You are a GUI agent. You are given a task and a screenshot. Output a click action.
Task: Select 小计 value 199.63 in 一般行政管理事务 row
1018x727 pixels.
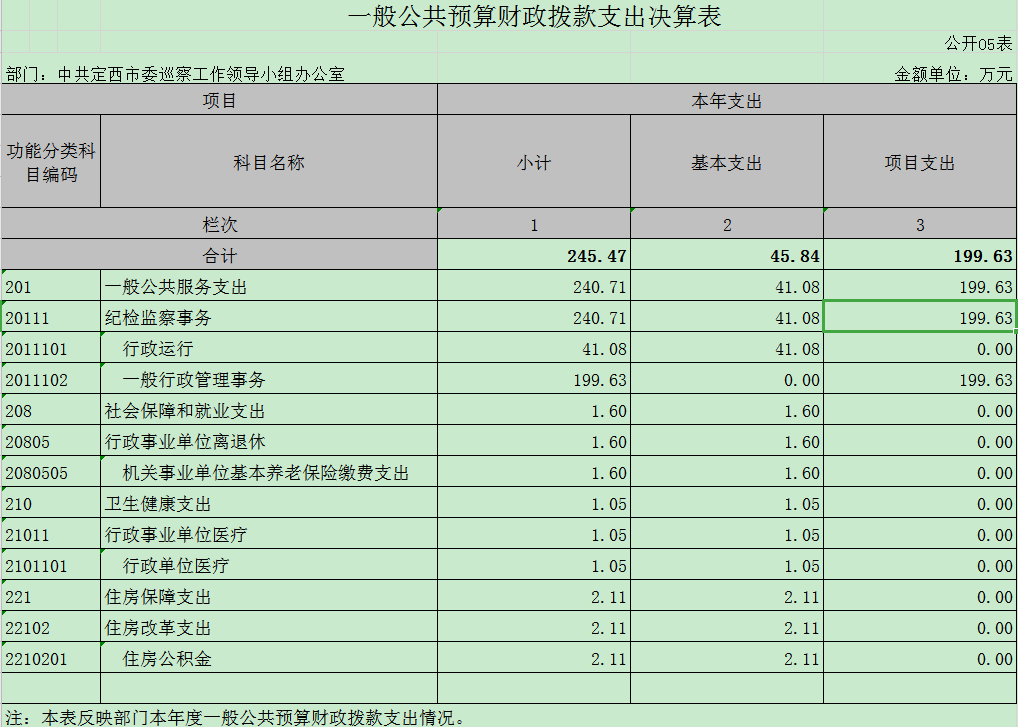click(534, 380)
